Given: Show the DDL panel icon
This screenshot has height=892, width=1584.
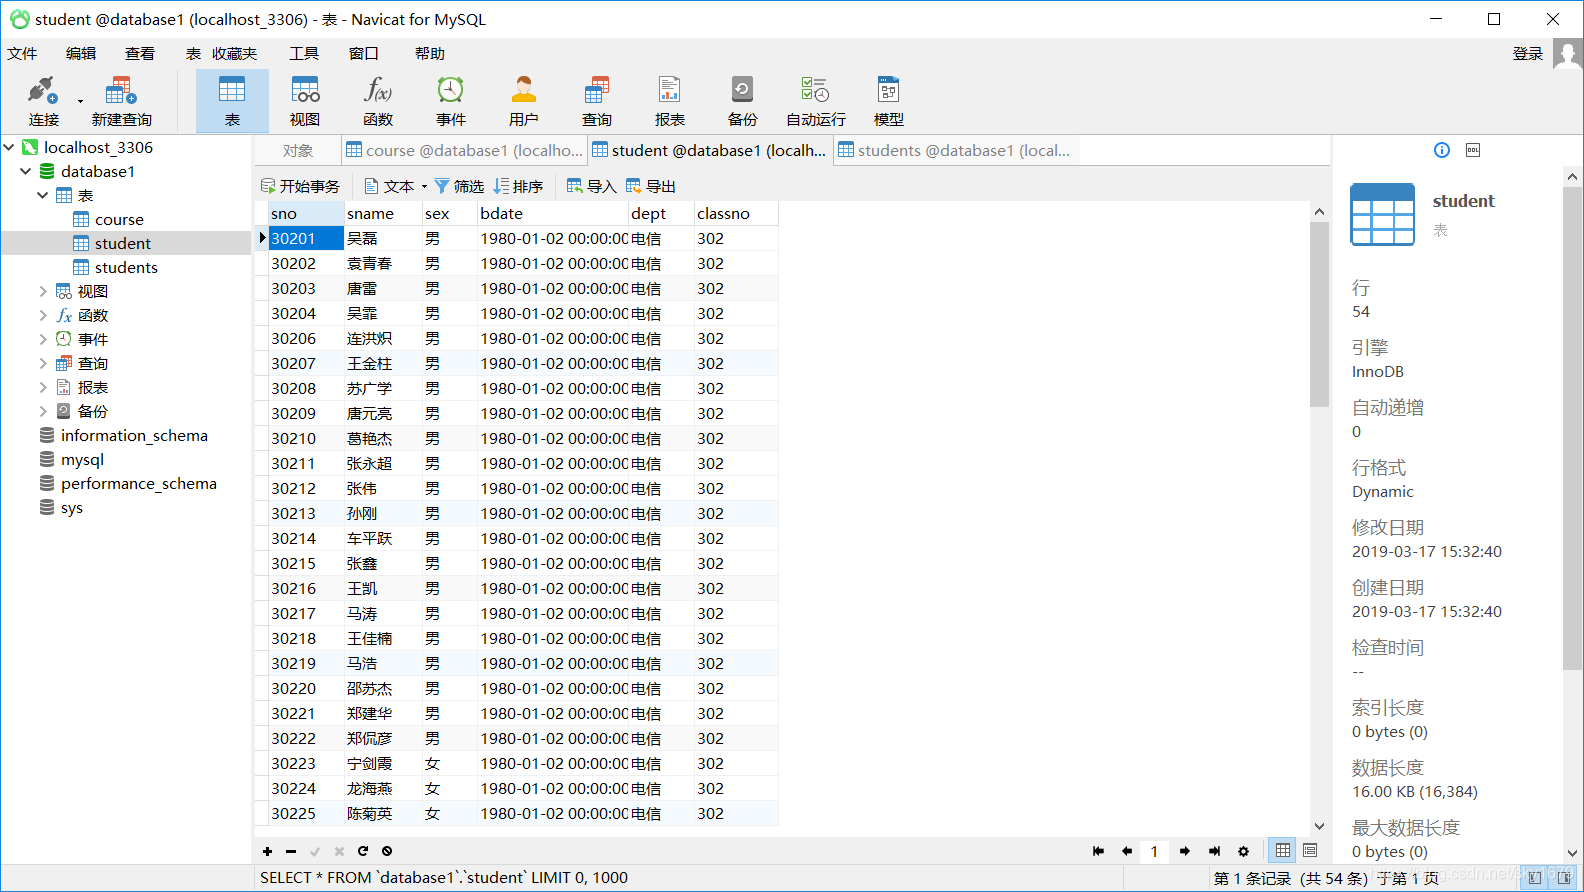Looking at the screenshot, I should coord(1473,150).
